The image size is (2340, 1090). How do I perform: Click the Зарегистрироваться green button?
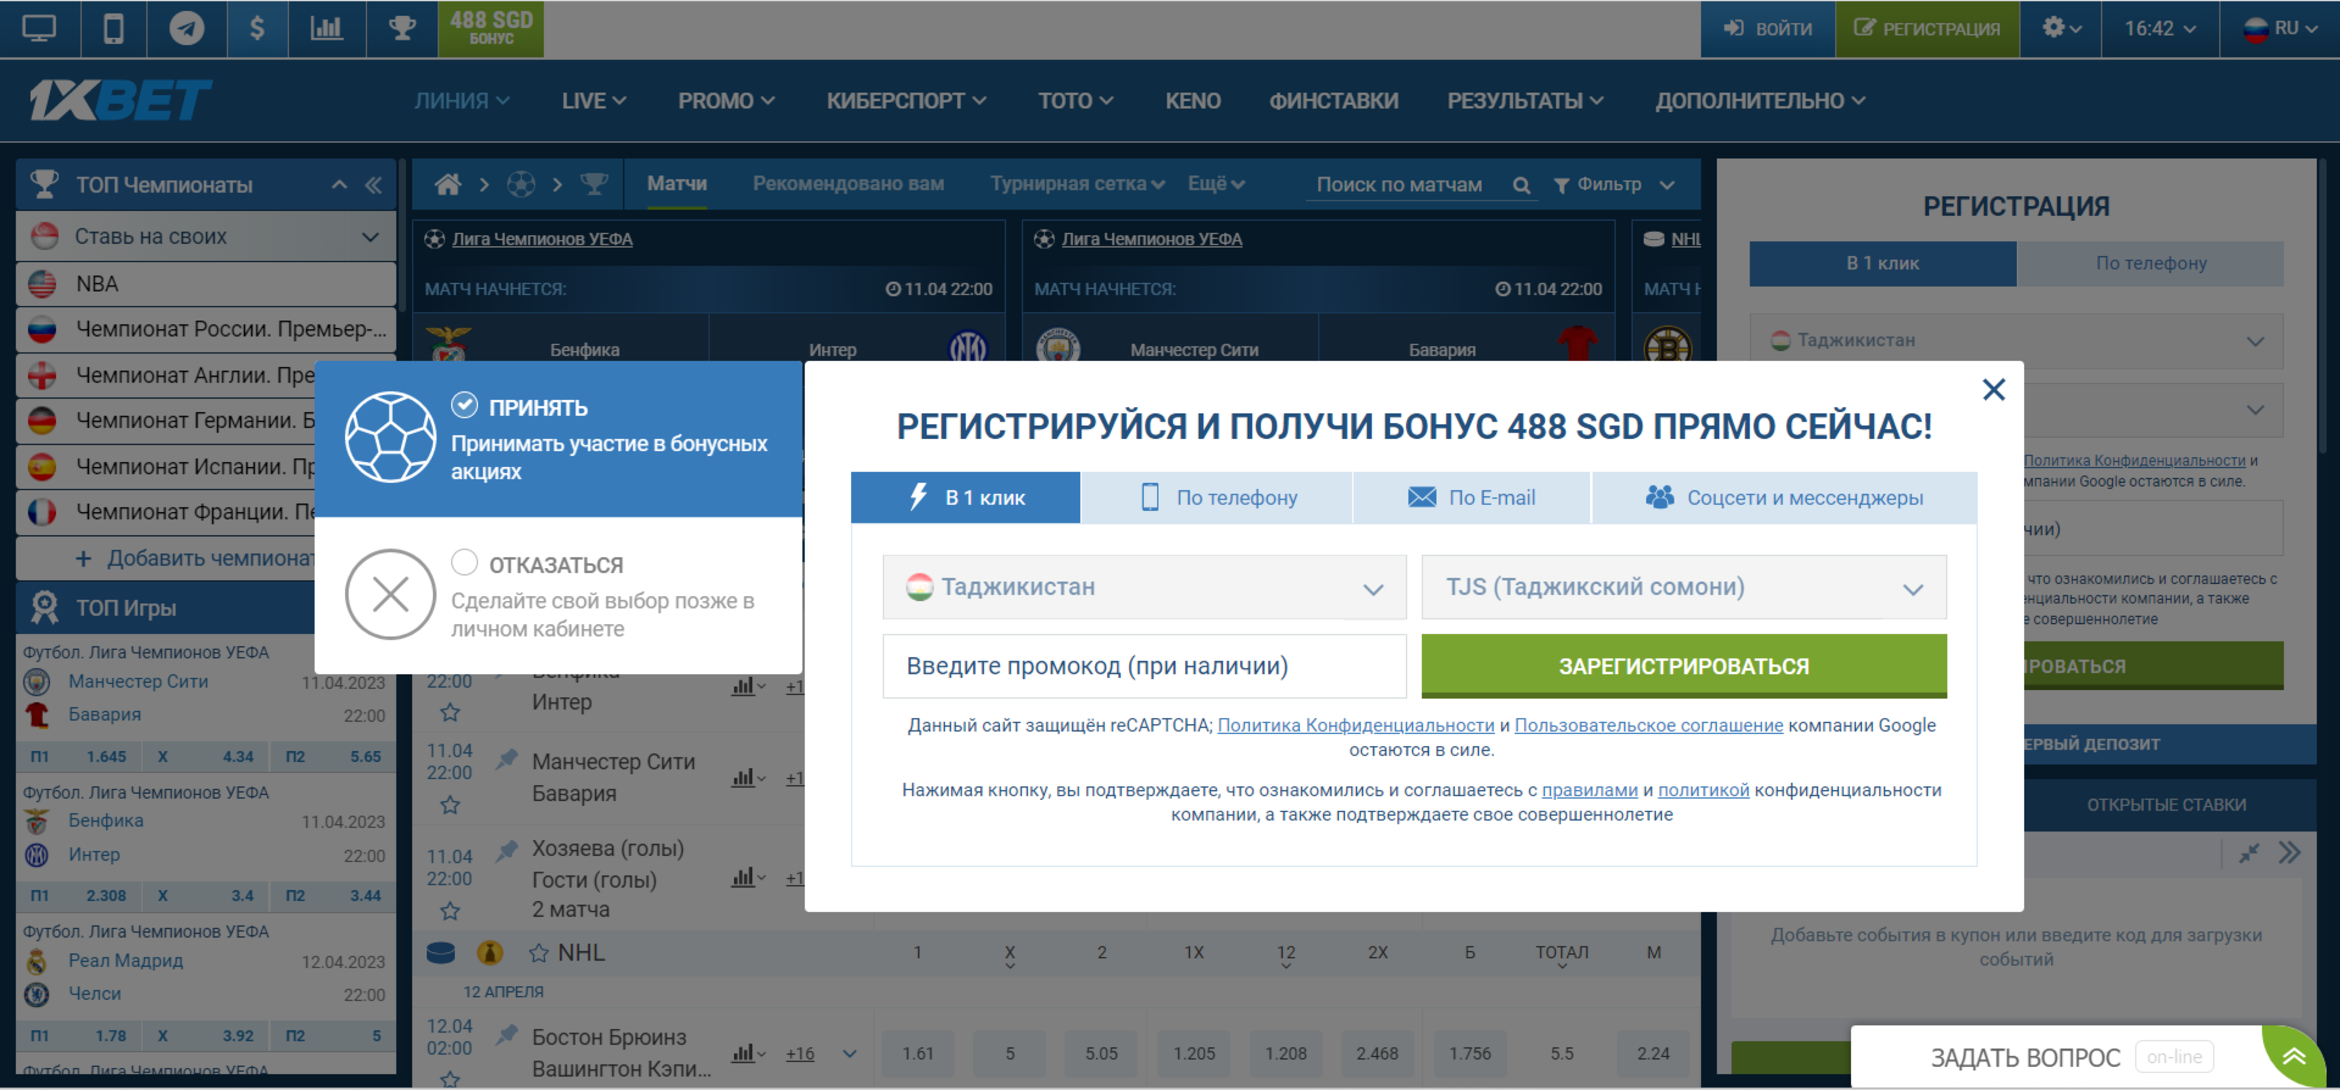[x=1684, y=666]
